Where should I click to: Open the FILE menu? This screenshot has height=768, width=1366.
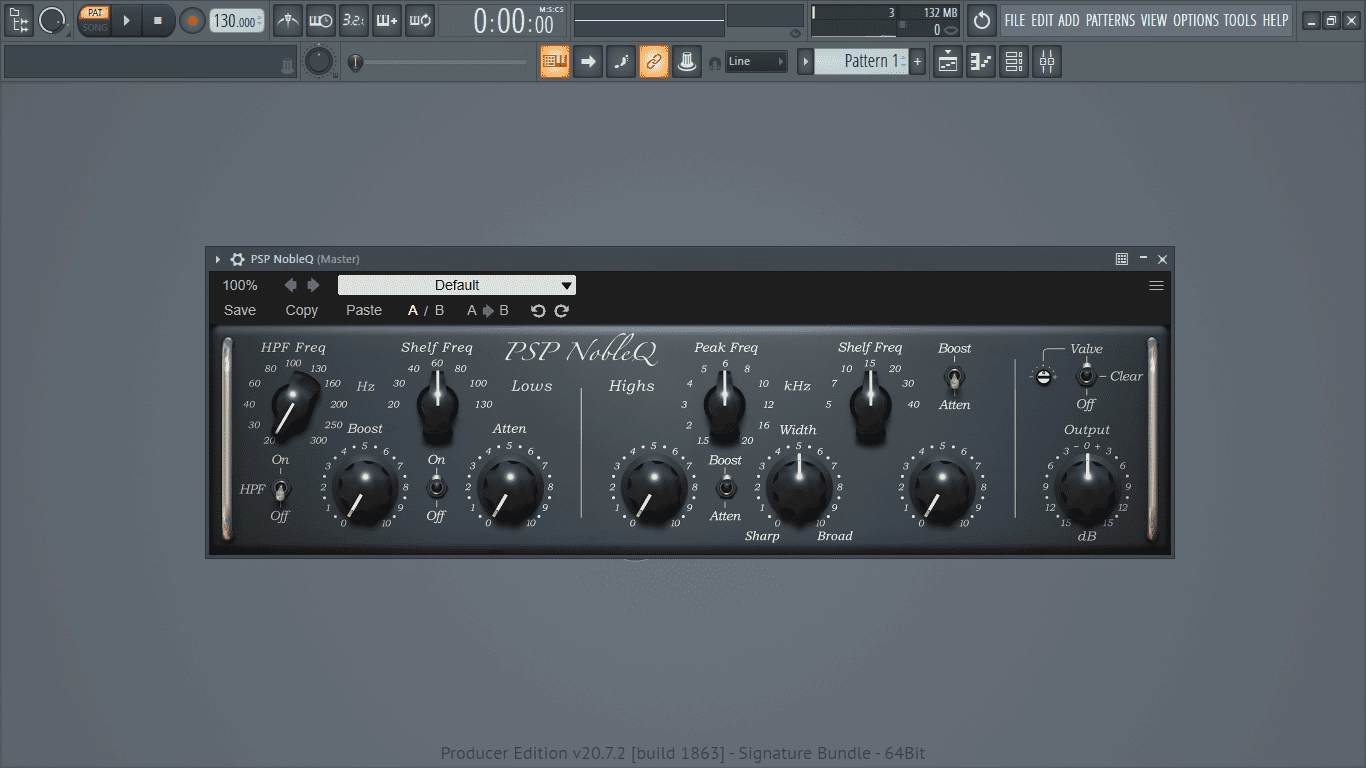coord(1015,20)
